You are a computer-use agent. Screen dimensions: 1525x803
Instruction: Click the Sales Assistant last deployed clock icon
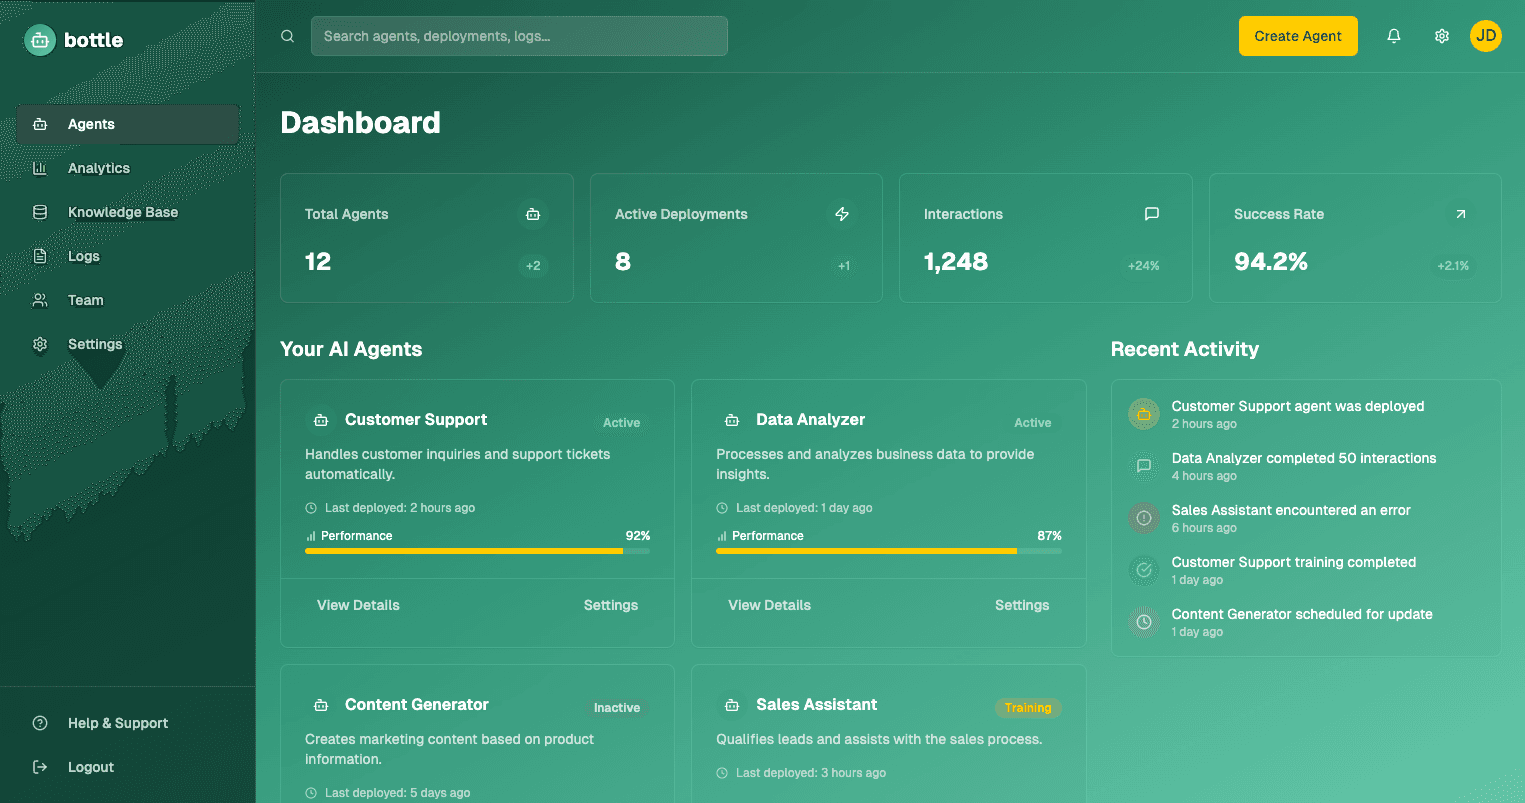coord(722,773)
